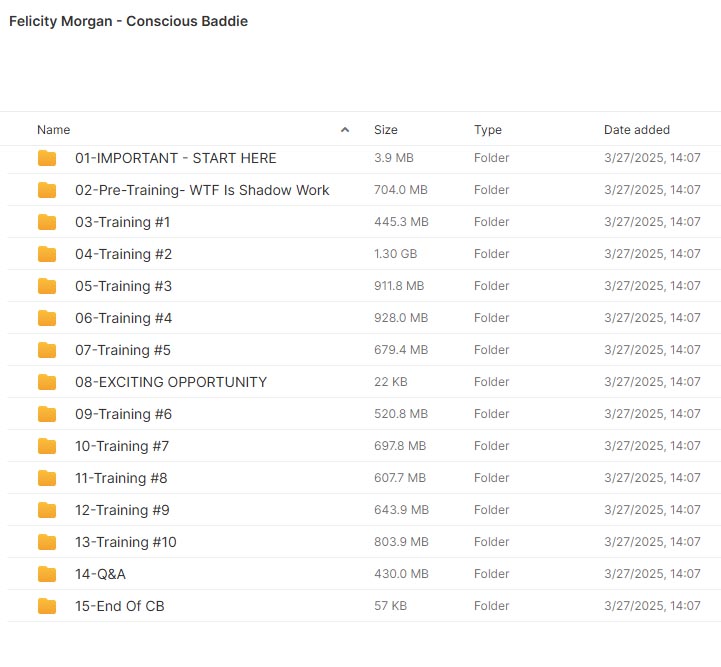The width and height of the screenshot is (721, 667).
Task: Click the date in the 01-IMPORTANT row
Action: (x=652, y=158)
